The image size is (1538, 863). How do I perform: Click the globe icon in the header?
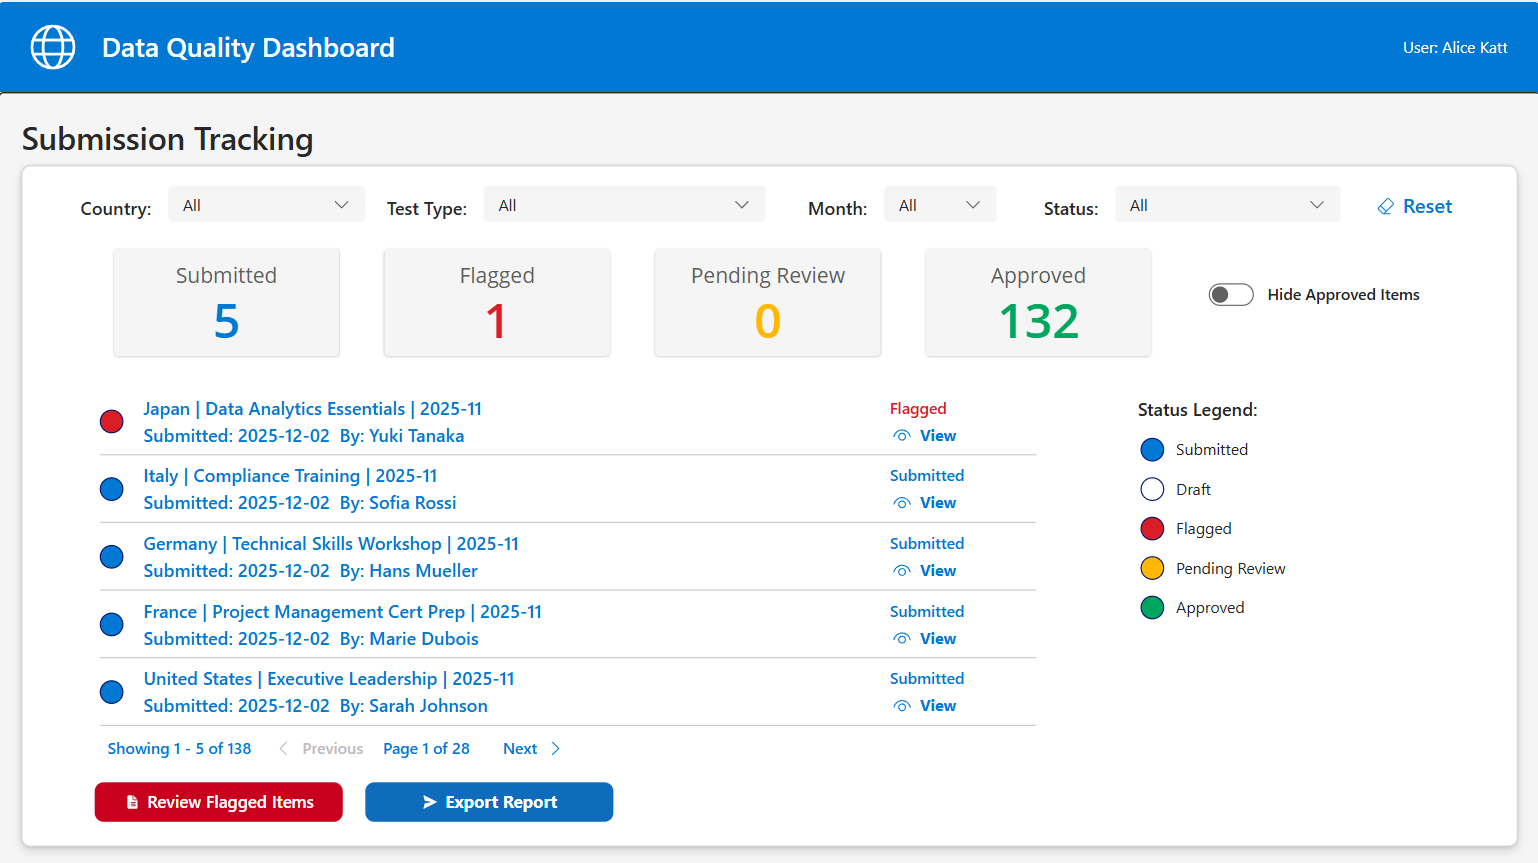click(52, 46)
